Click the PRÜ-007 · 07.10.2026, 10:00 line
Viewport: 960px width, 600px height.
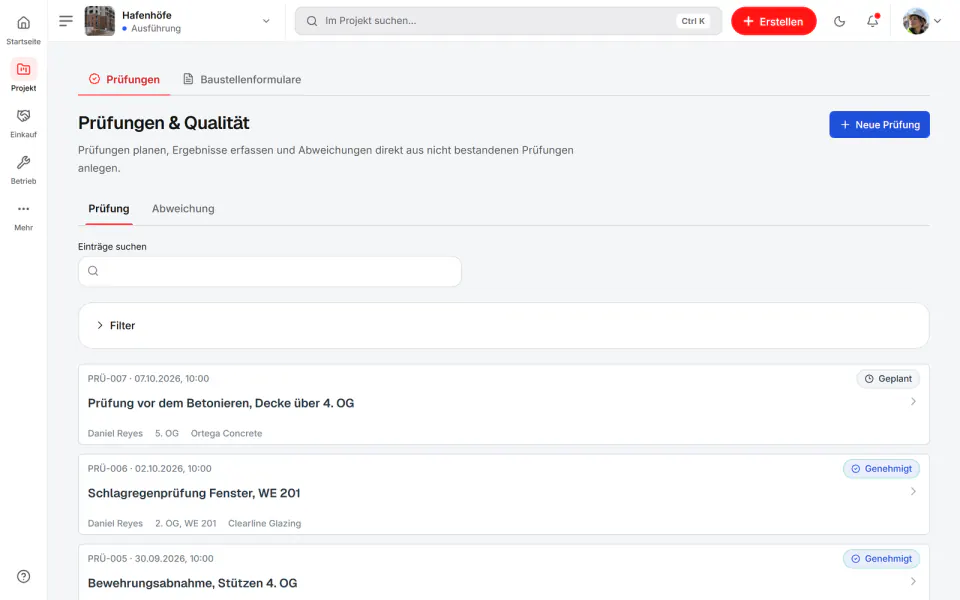pos(148,379)
